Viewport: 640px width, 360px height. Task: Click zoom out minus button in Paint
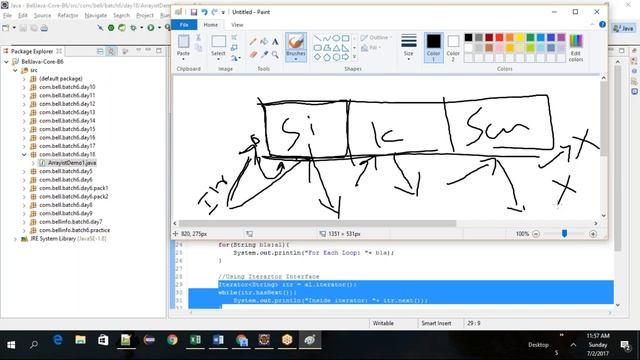pyautogui.click(x=536, y=234)
